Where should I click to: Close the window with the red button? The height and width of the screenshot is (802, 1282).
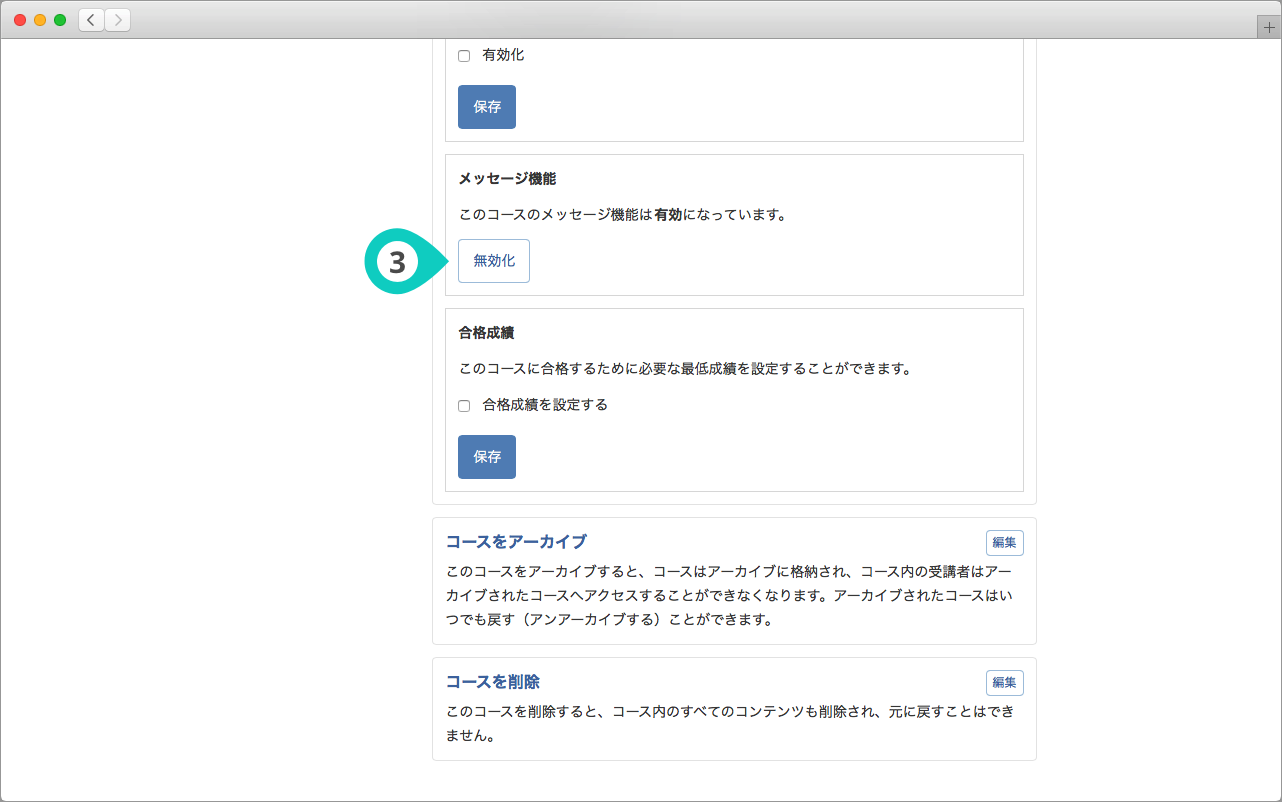click(x=20, y=20)
